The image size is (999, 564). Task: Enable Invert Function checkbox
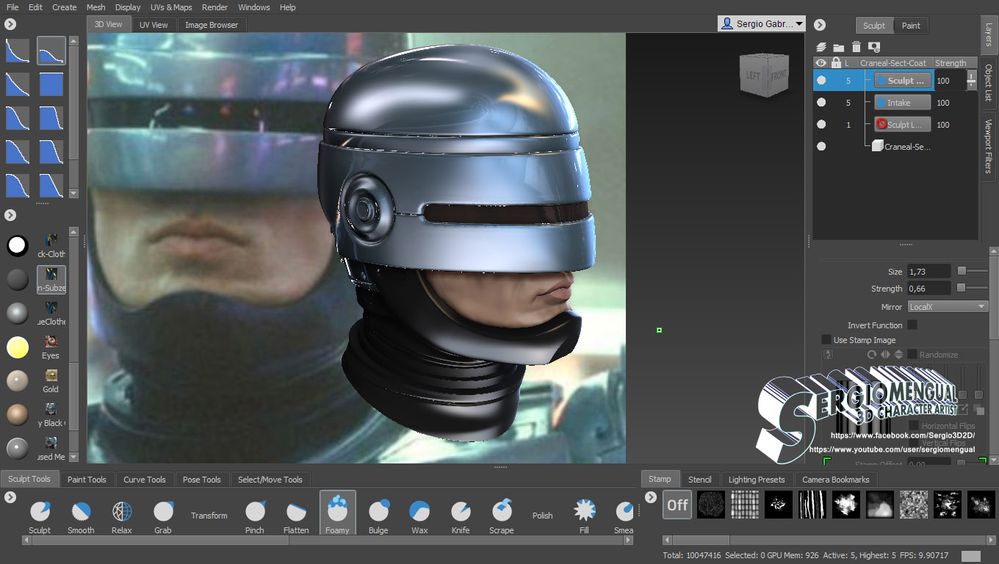[912, 325]
